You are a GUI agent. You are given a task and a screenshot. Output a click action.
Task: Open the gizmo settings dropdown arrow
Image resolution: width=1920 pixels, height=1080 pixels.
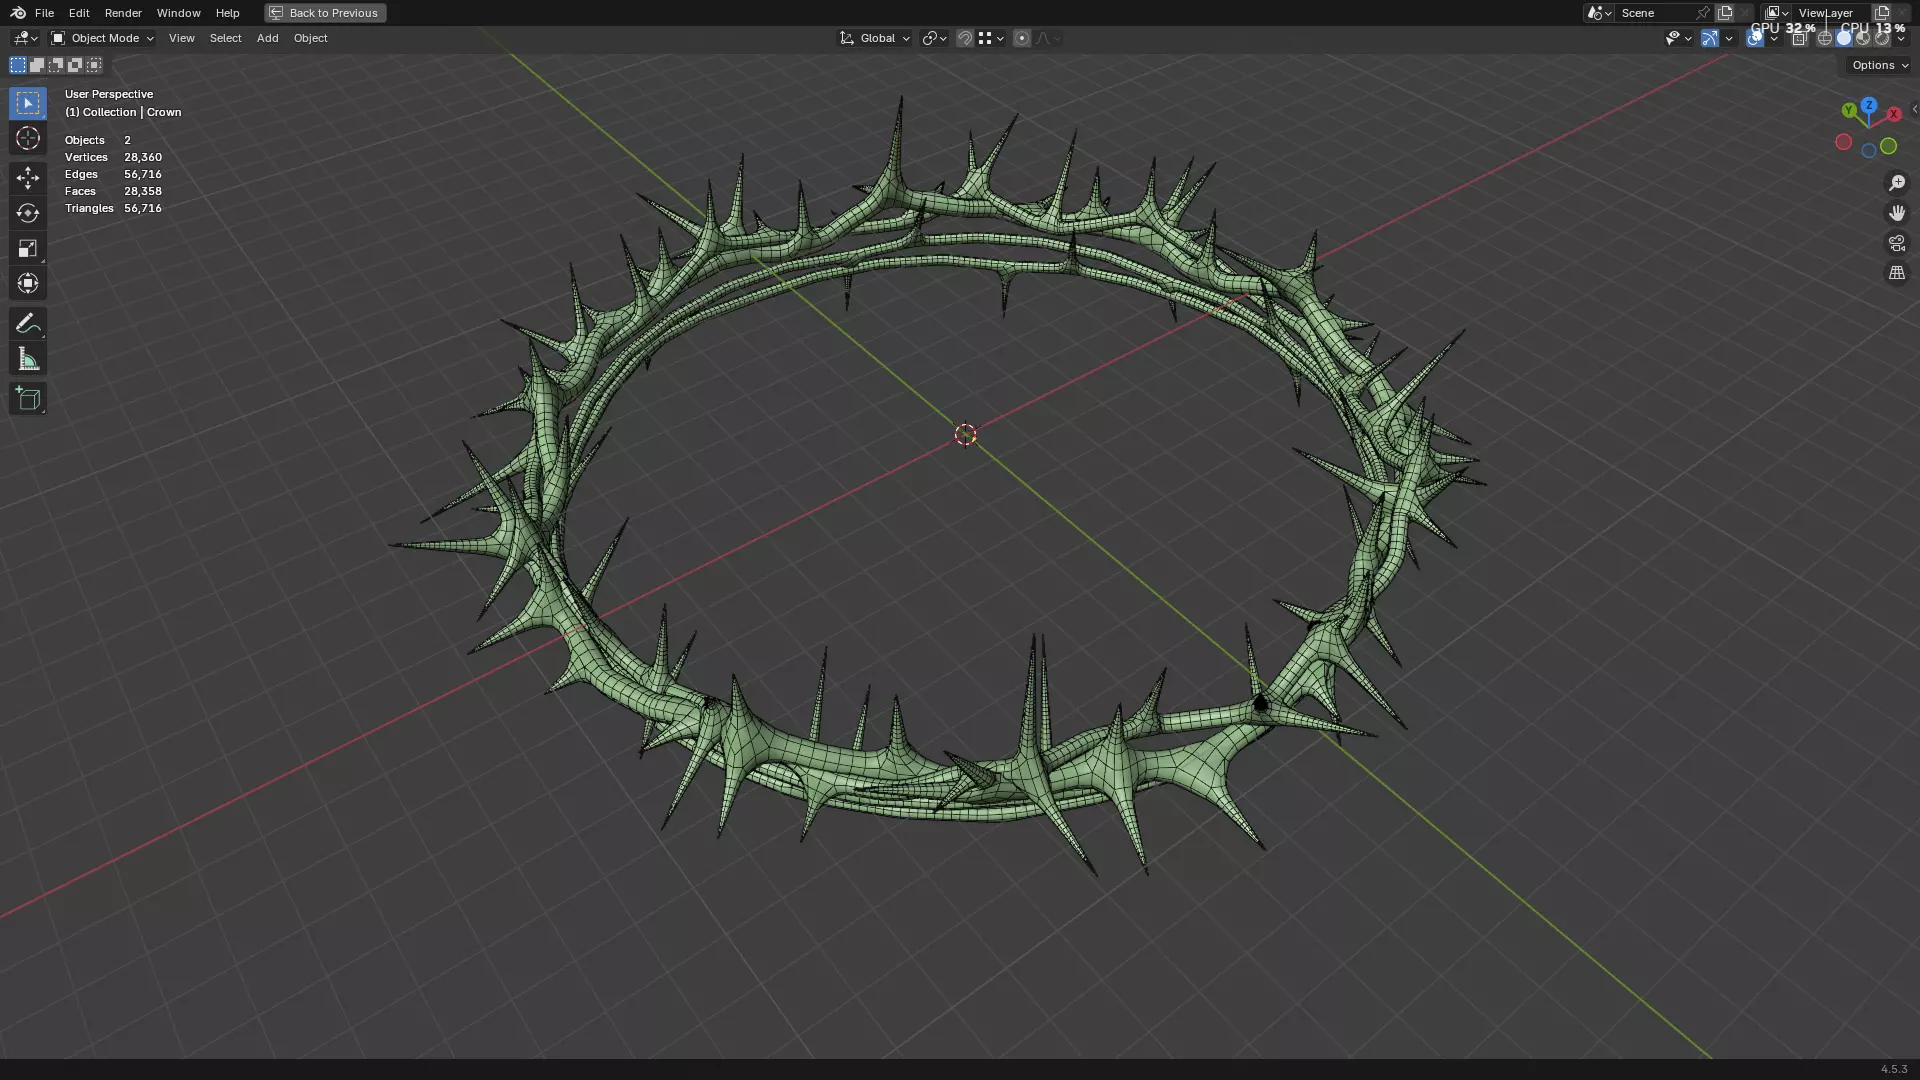(1729, 38)
